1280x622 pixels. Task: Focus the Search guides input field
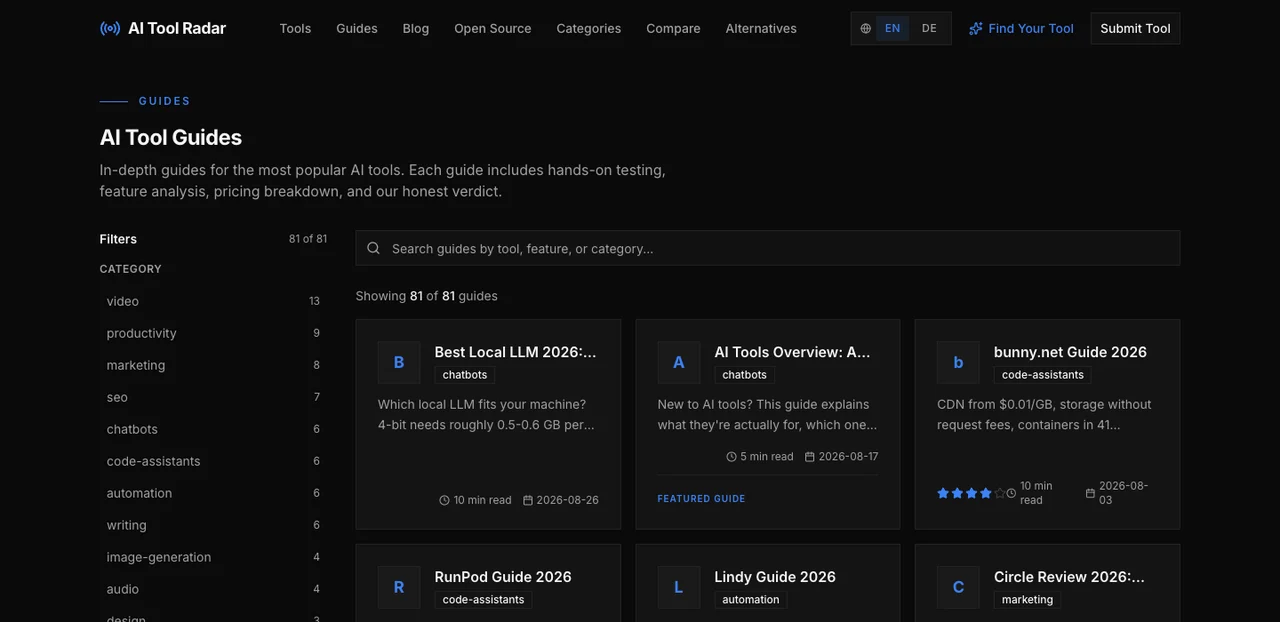click(768, 248)
